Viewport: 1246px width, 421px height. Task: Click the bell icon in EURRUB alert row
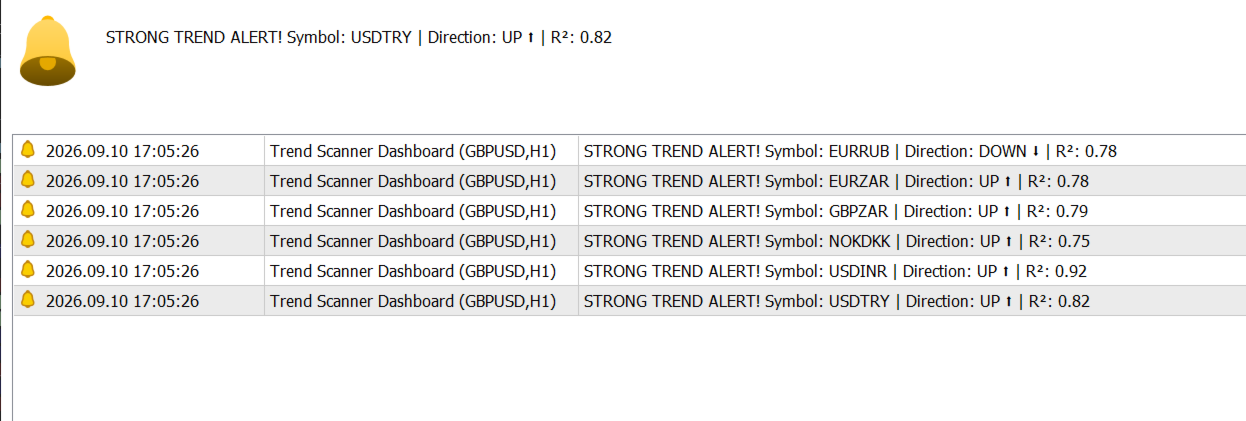pyautogui.click(x=28, y=150)
